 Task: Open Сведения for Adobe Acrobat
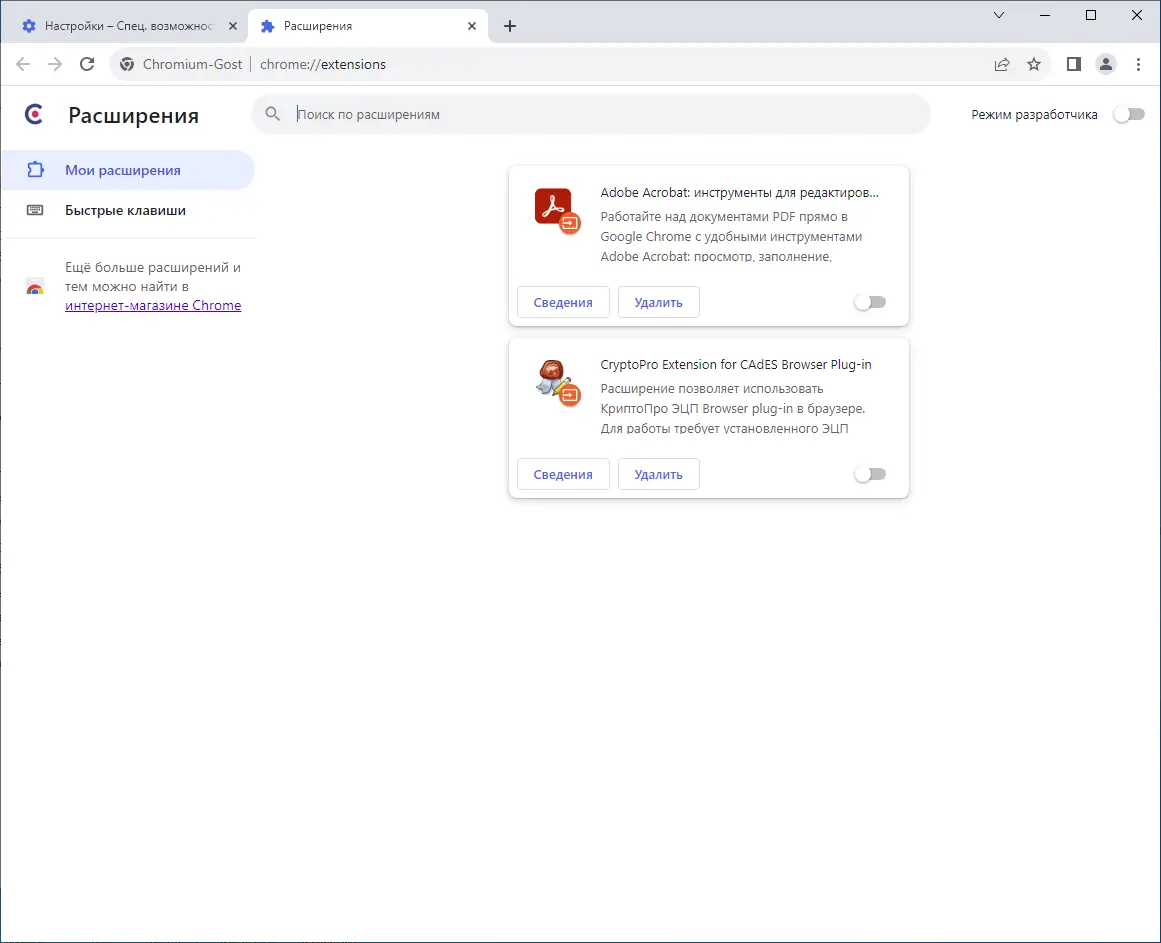coord(563,302)
